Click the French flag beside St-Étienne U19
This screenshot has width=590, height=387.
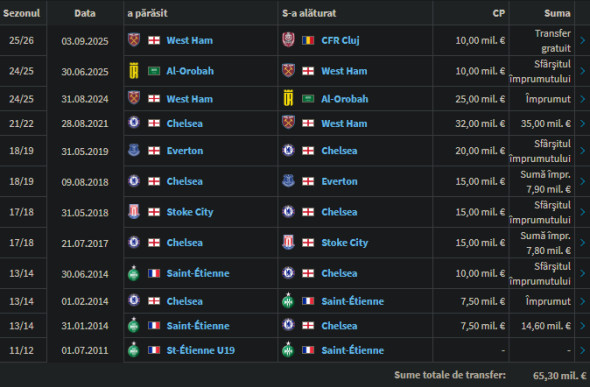pyautogui.click(x=154, y=350)
